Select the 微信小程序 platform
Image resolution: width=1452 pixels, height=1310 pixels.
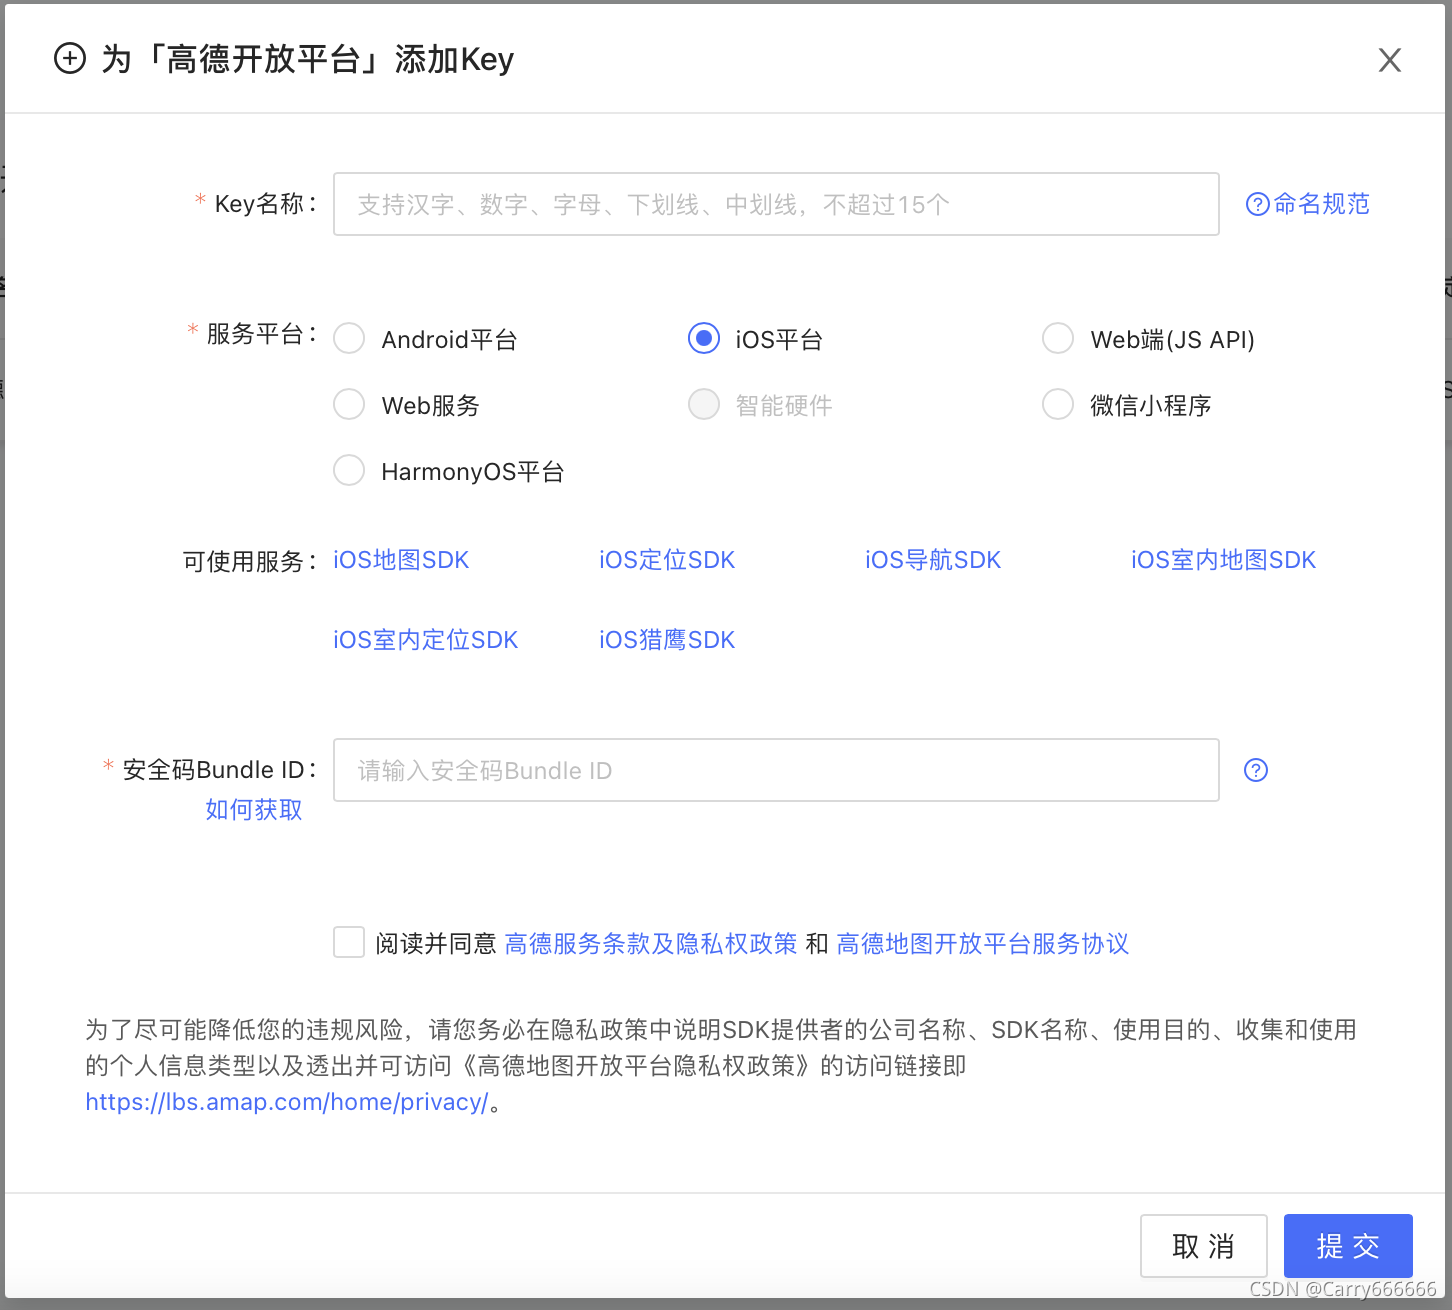click(x=1057, y=404)
